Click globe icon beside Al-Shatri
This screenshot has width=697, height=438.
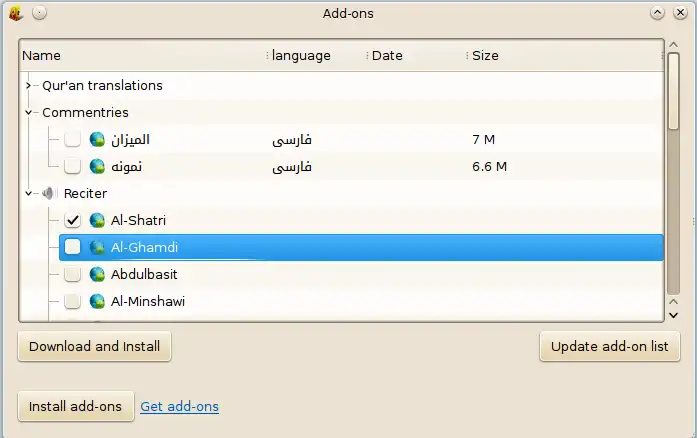[97, 220]
